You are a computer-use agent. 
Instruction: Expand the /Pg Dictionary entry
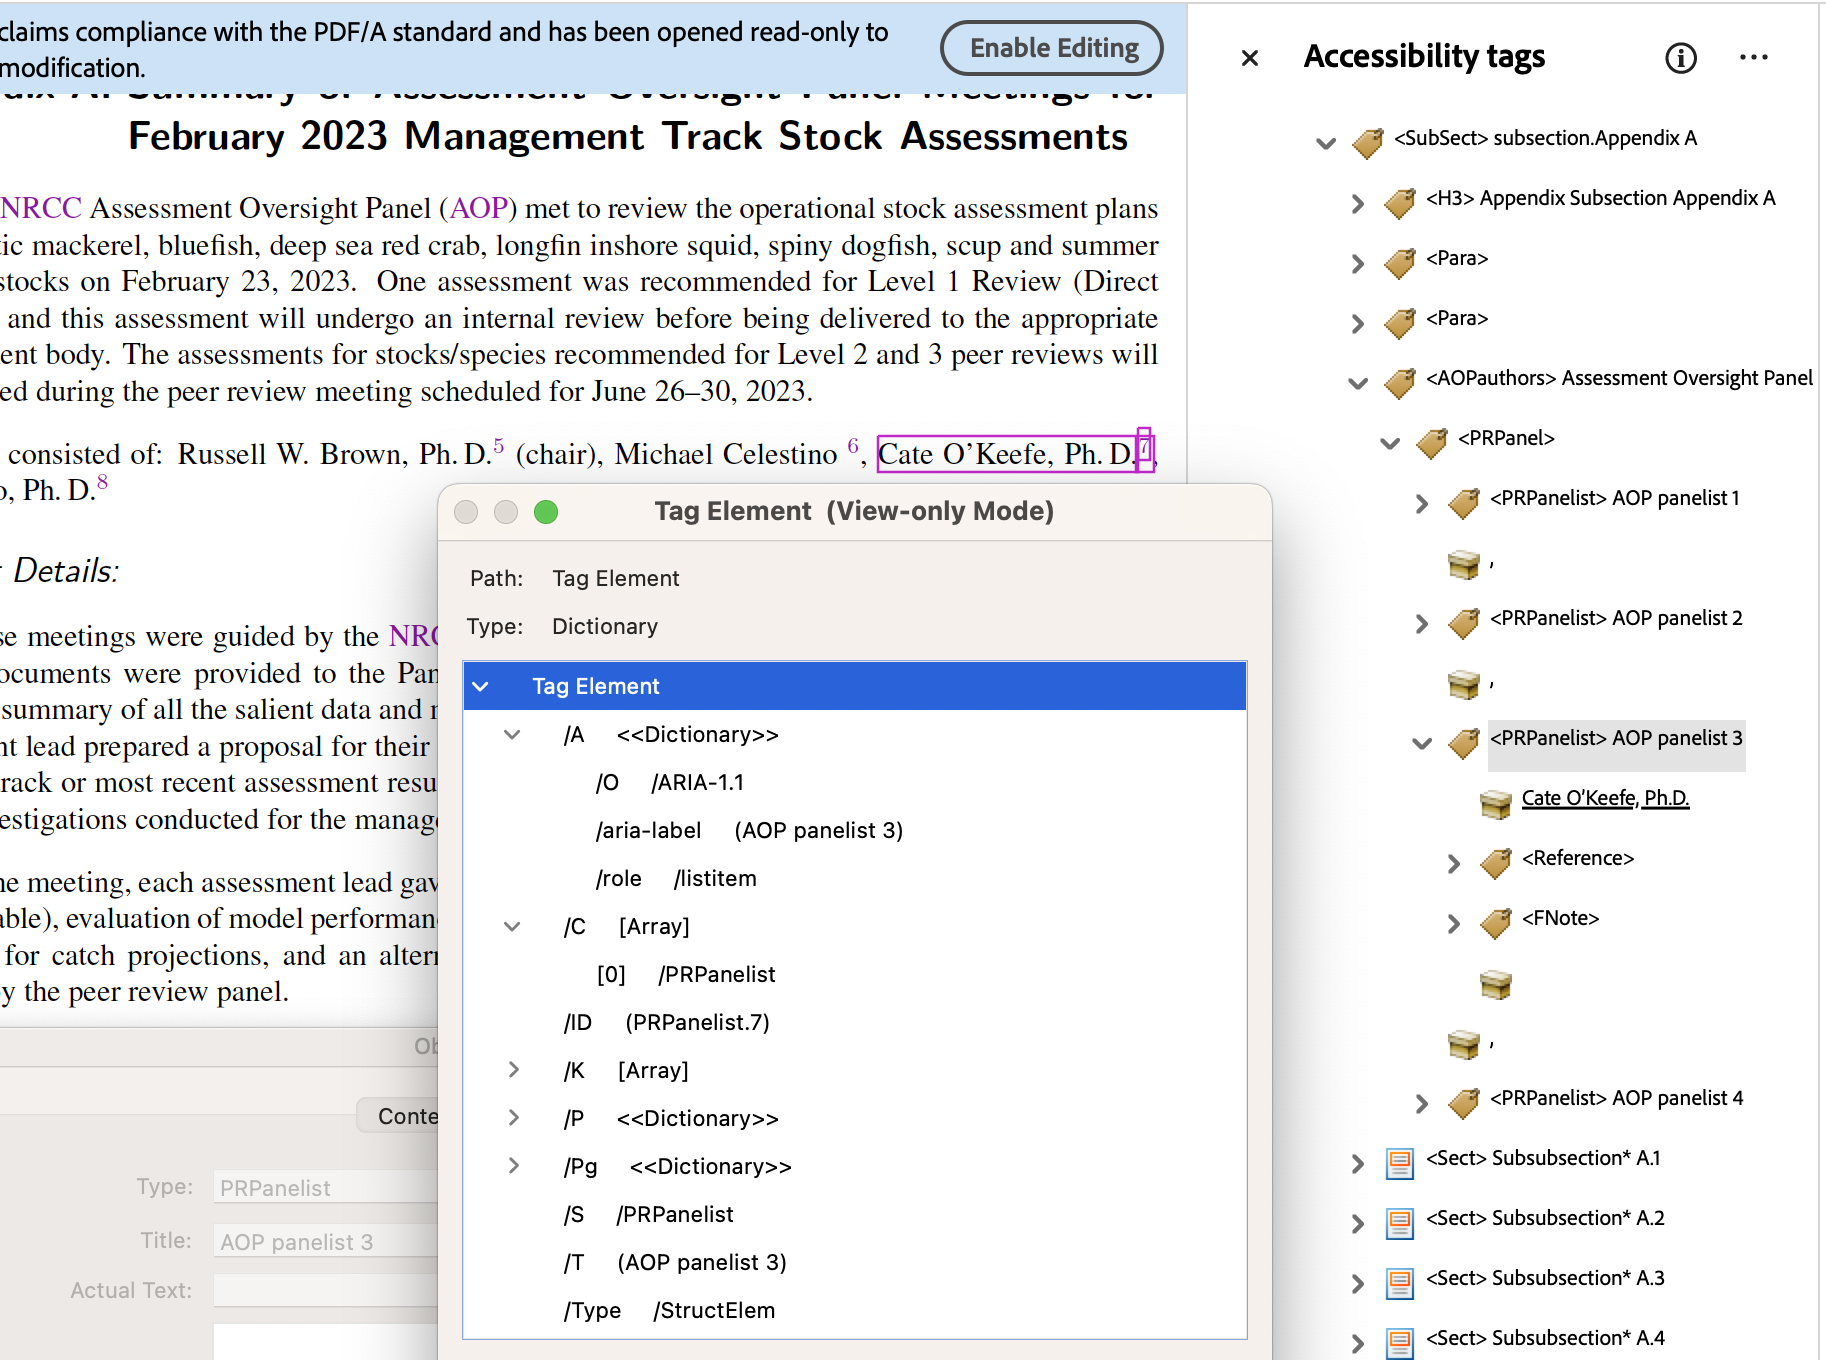click(x=513, y=1166)
